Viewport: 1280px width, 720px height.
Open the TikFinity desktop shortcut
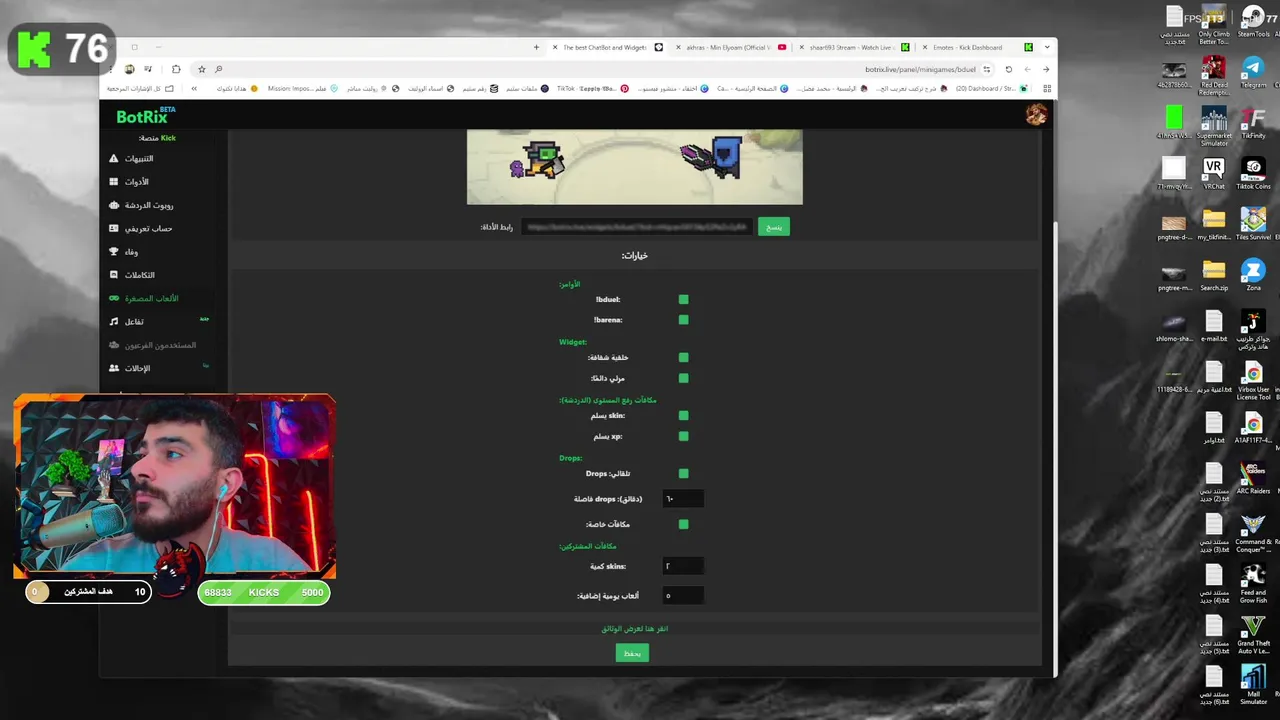coord(1253,122)
